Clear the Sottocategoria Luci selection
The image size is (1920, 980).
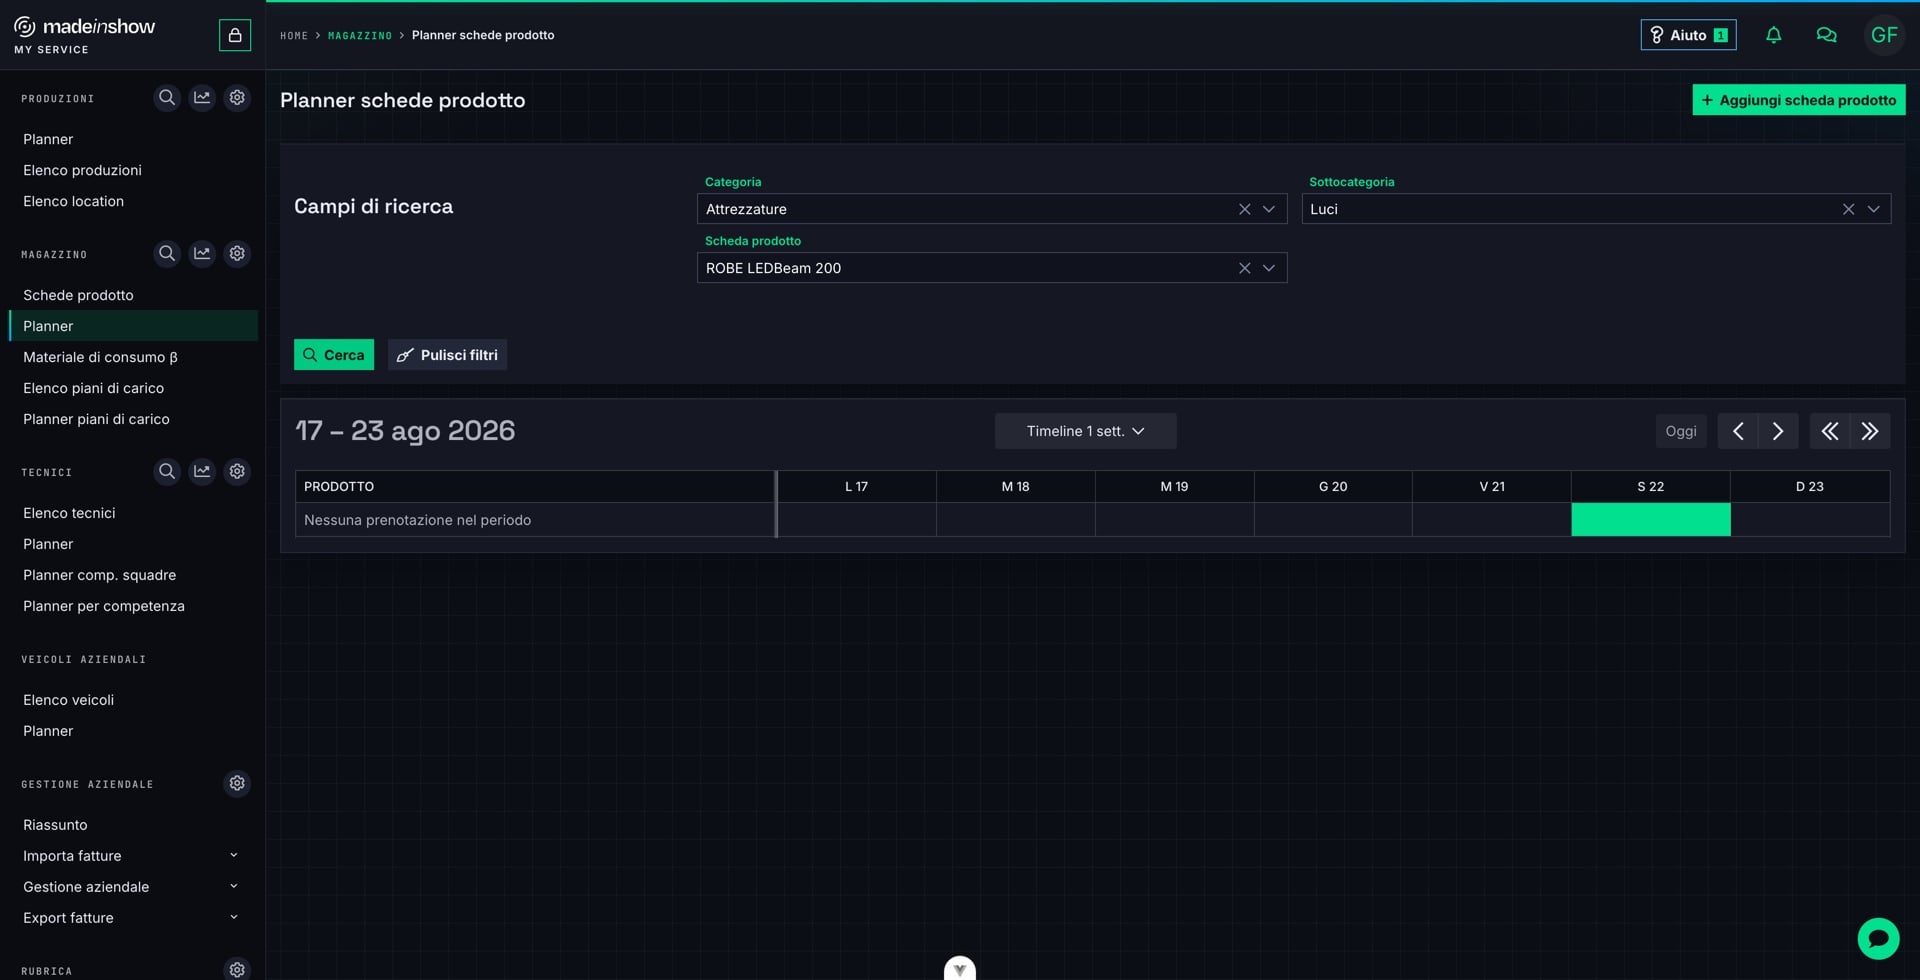tap(1848, 209)
